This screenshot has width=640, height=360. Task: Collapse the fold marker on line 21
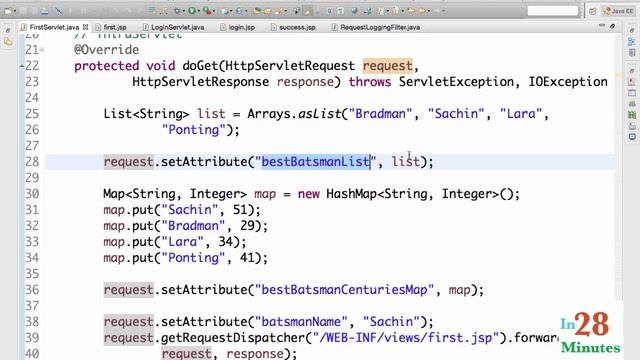[42, 50]
